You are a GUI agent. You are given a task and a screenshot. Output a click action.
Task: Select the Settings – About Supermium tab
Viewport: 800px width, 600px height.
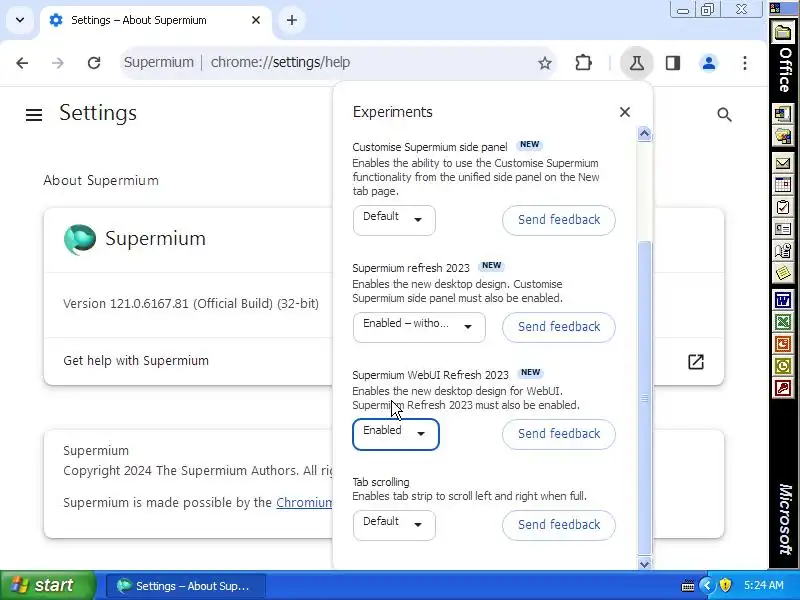(156, 20)
